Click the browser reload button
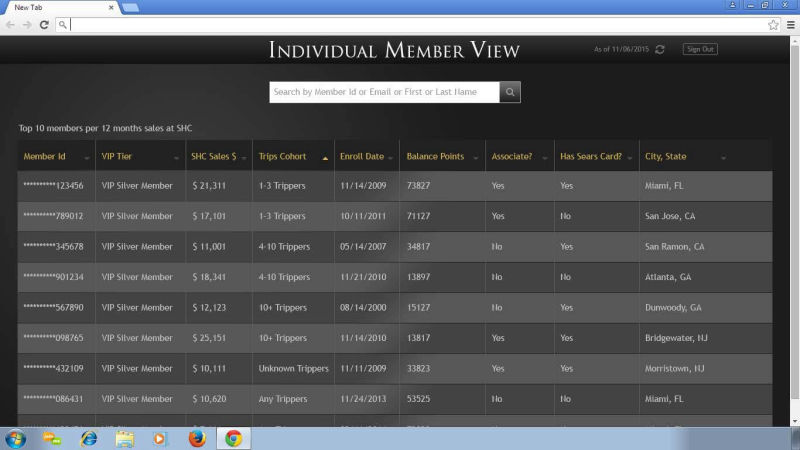This screenshot has height=450, width=800. point(44,24)
